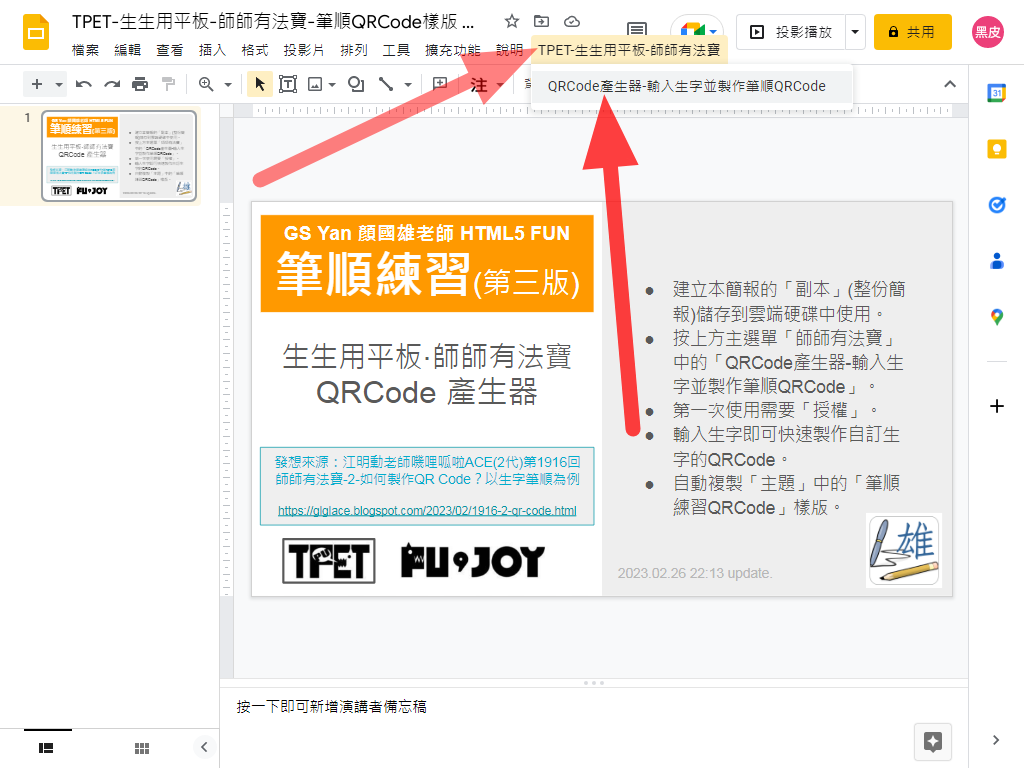Add a new slide with plus button
Screen dimensions: 1024x768
click(x=37, y=84)
